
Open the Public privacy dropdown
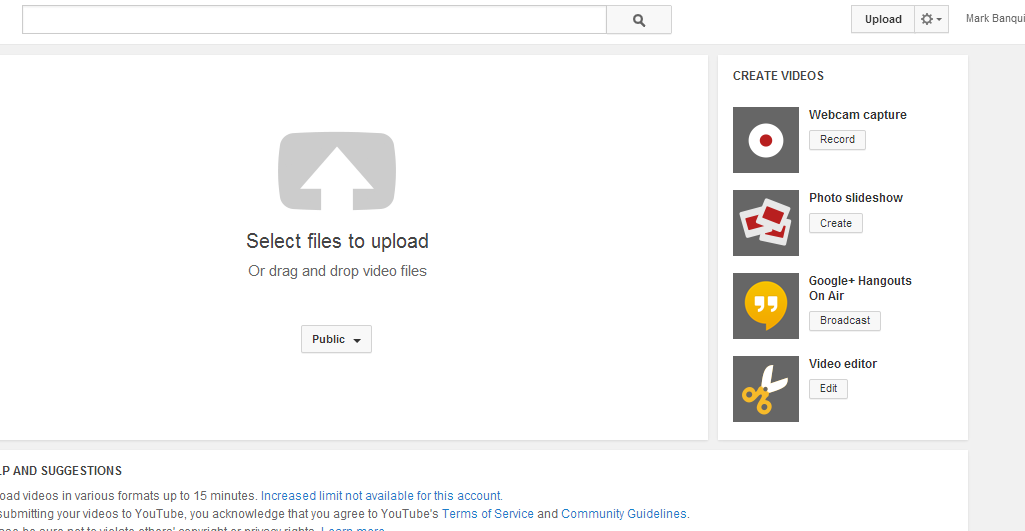pos(336,339)
